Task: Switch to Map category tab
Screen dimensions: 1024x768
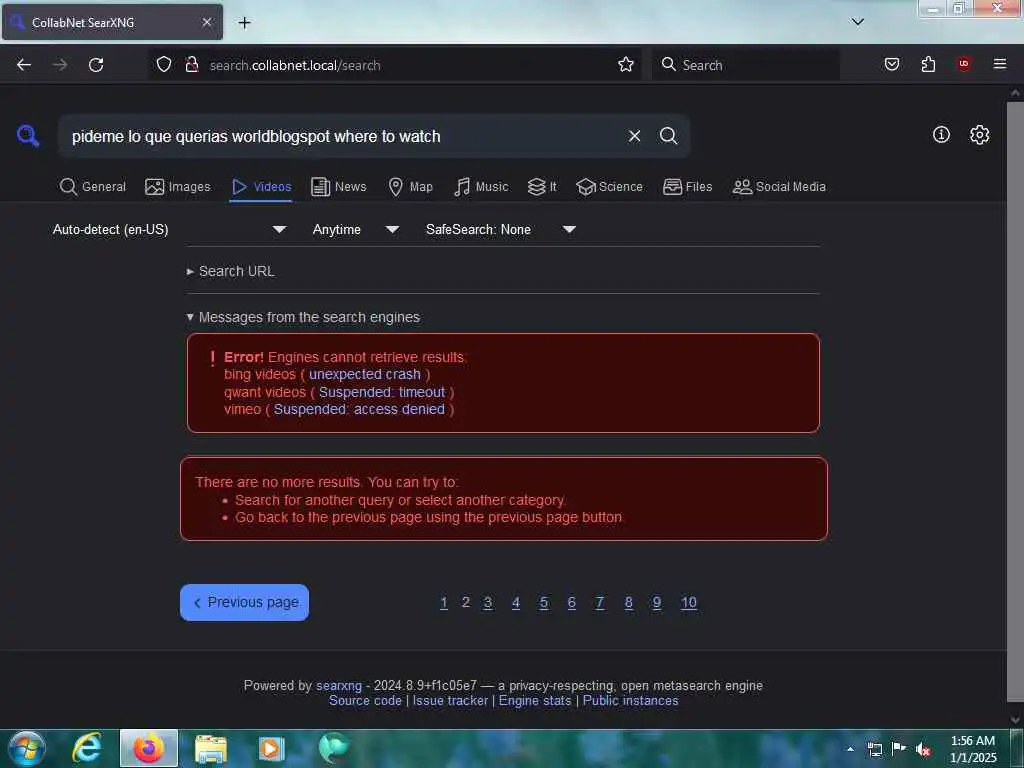Action: [x=410, y=187]
